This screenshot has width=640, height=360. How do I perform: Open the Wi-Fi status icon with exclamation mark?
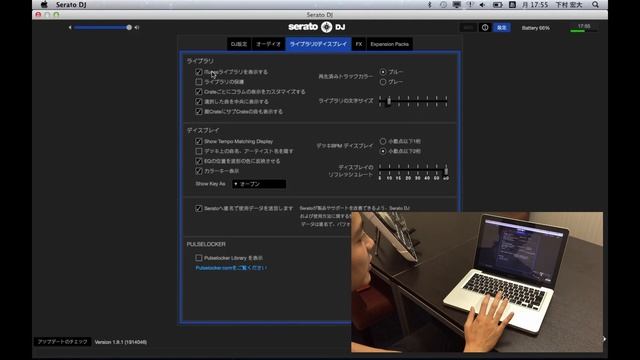coord(470,4)
